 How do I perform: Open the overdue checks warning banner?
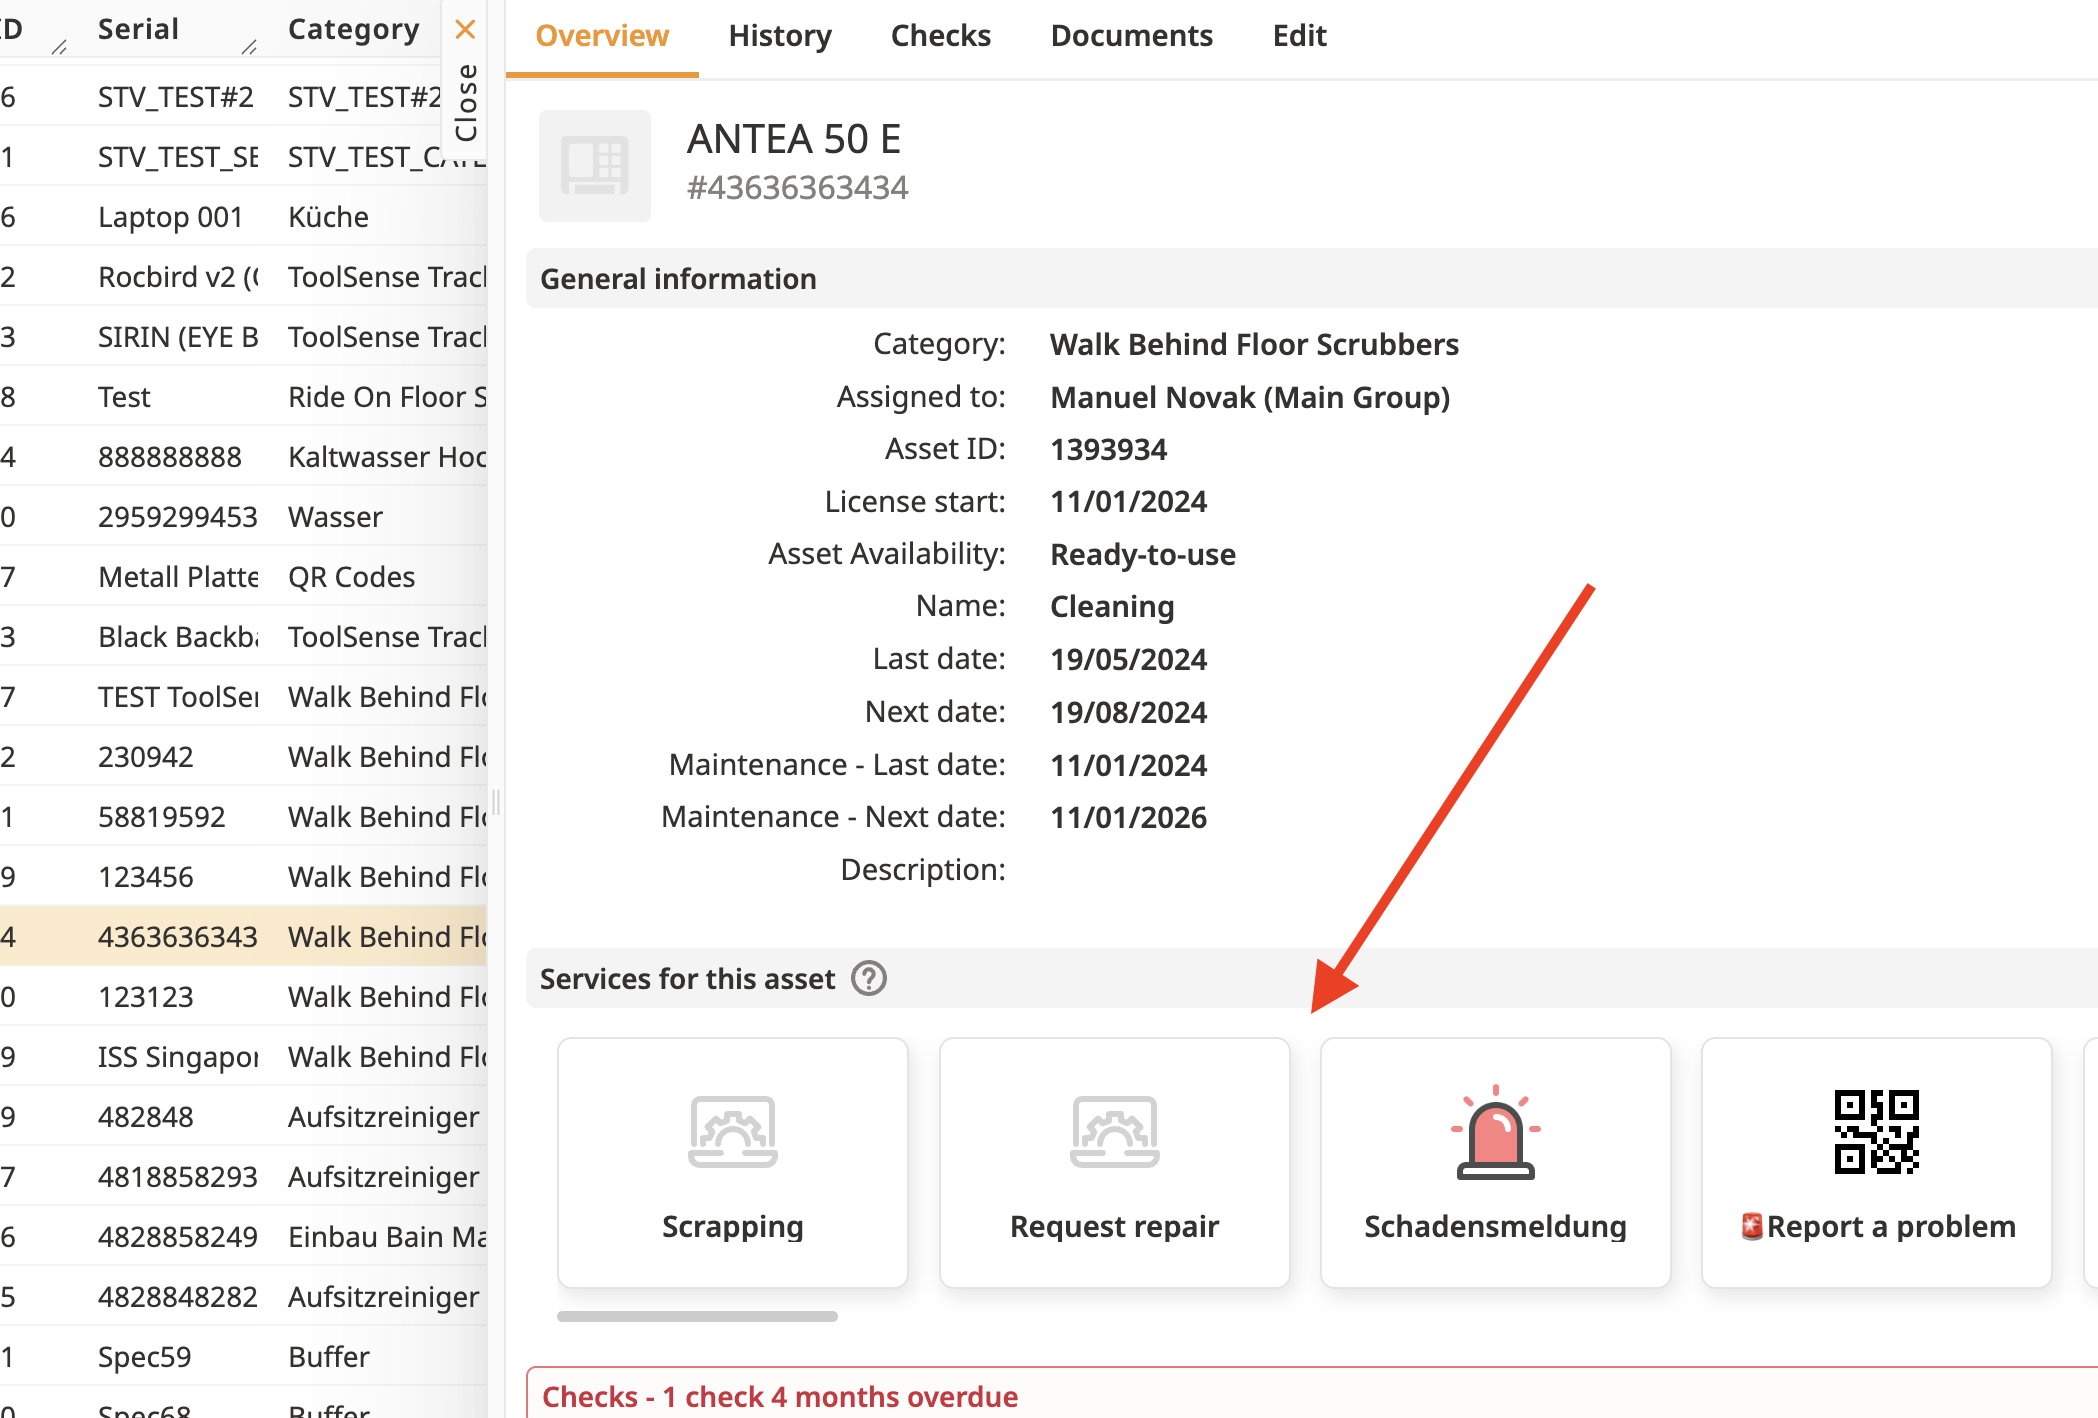[x=780, y=1396]
